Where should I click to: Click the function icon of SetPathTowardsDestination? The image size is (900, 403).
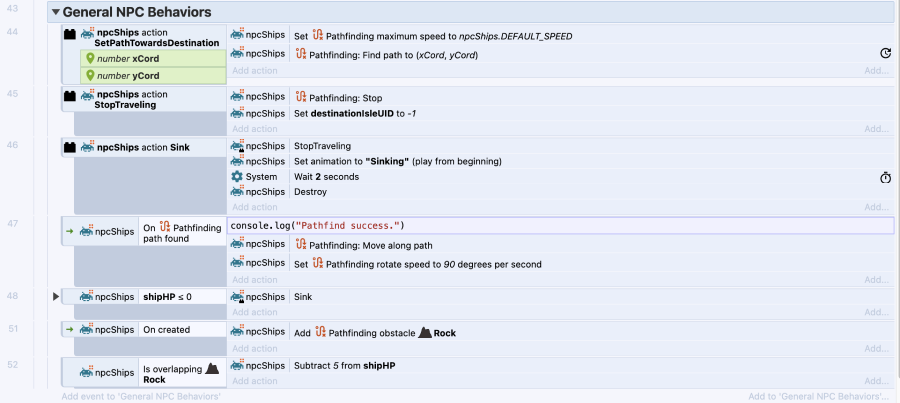pos(70,35)
